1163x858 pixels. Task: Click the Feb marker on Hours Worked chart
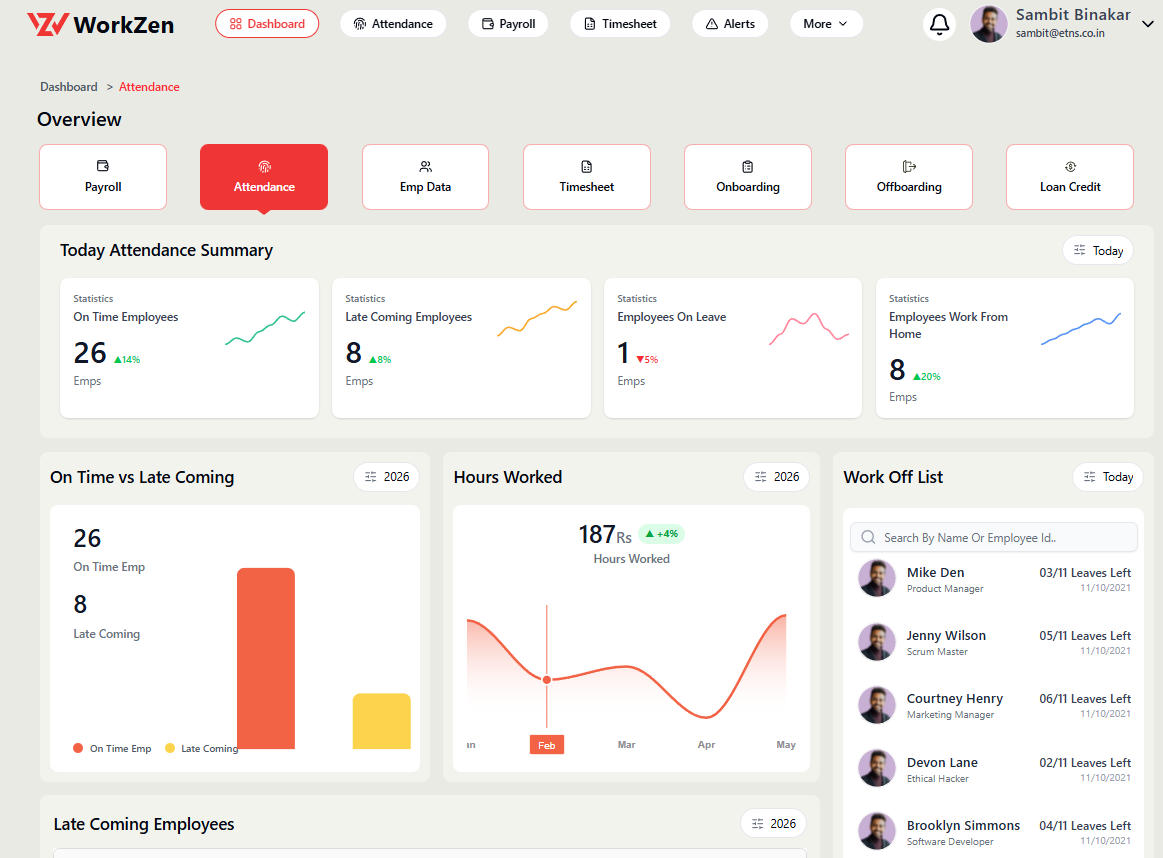tap(547, 745)
